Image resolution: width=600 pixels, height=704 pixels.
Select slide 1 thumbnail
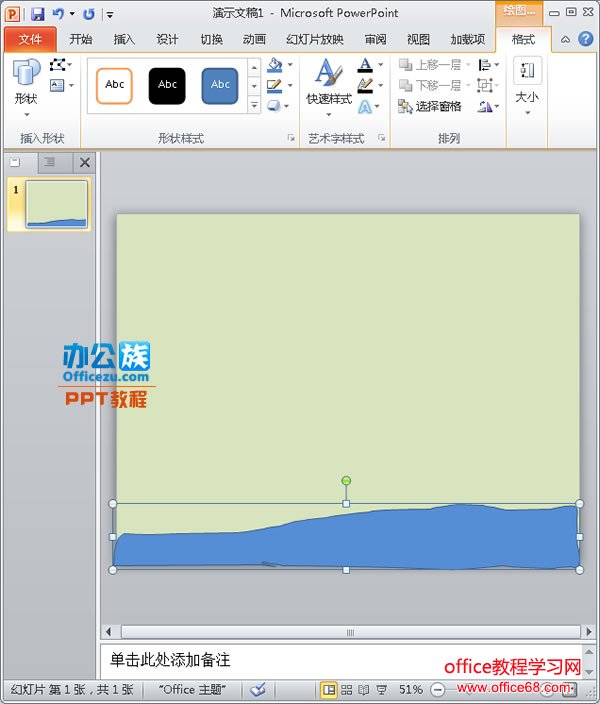[x=56, y=204]
